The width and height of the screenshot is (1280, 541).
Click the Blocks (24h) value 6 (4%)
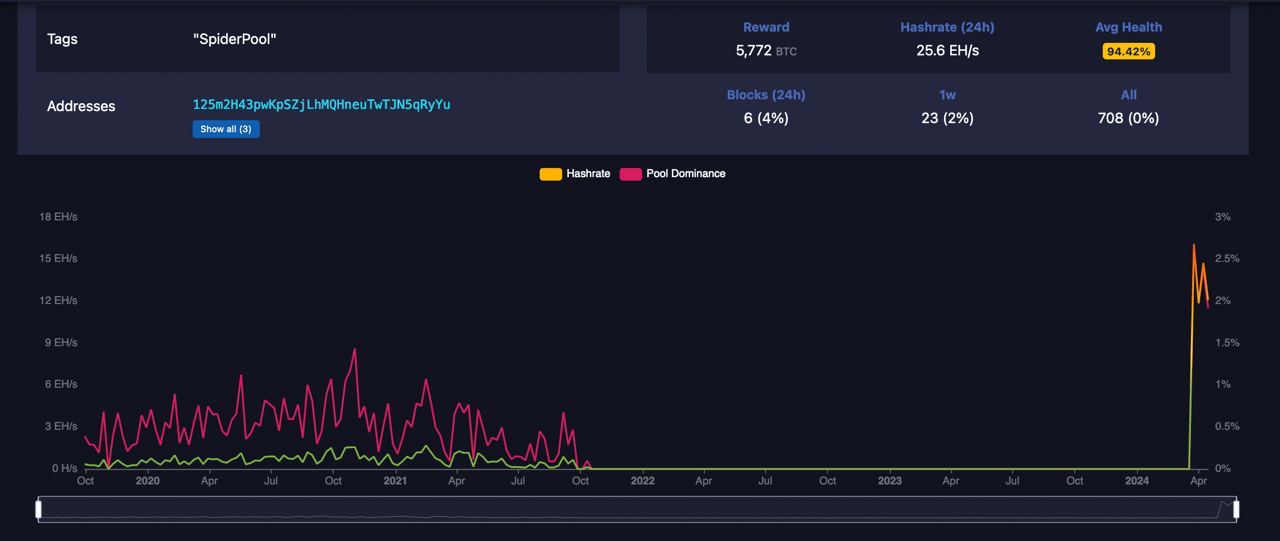766,118
